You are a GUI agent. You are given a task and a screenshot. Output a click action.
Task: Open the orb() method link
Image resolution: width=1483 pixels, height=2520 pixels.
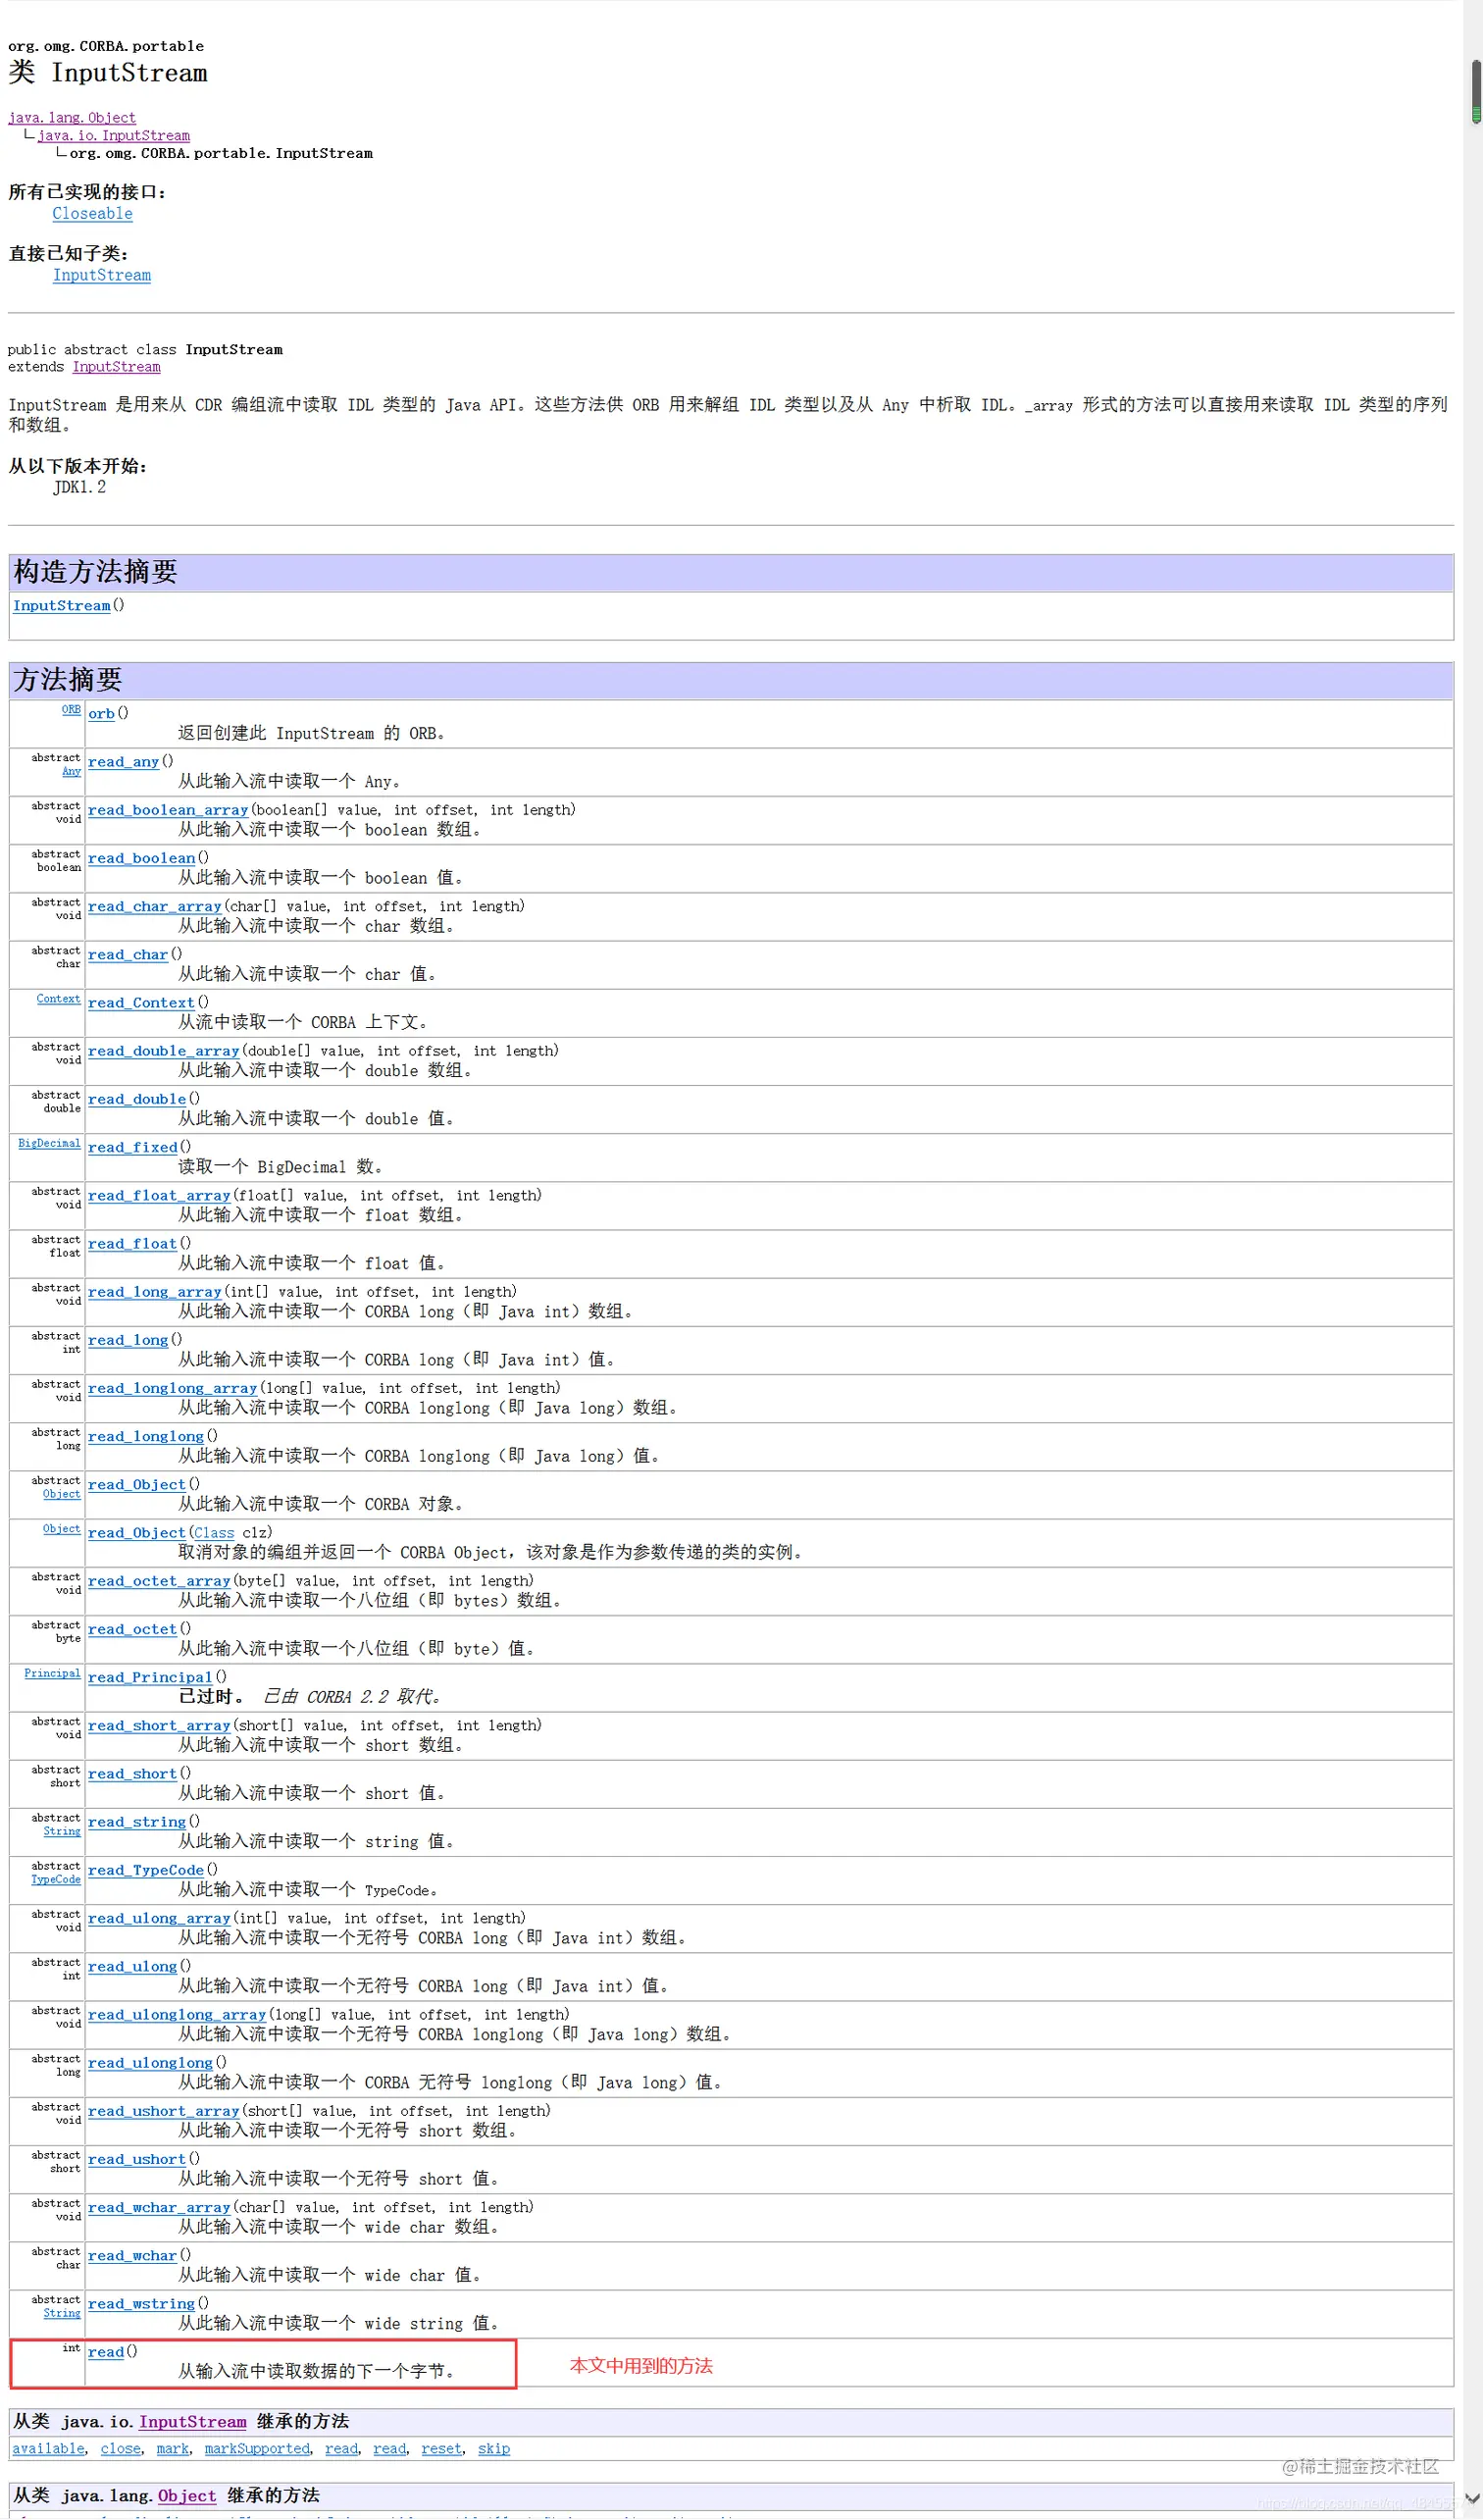click(101, 714)
